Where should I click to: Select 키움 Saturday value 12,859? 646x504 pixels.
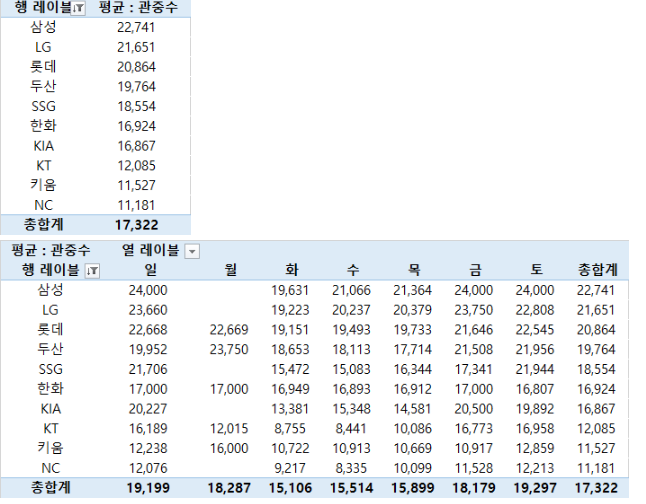pos(535,449)
